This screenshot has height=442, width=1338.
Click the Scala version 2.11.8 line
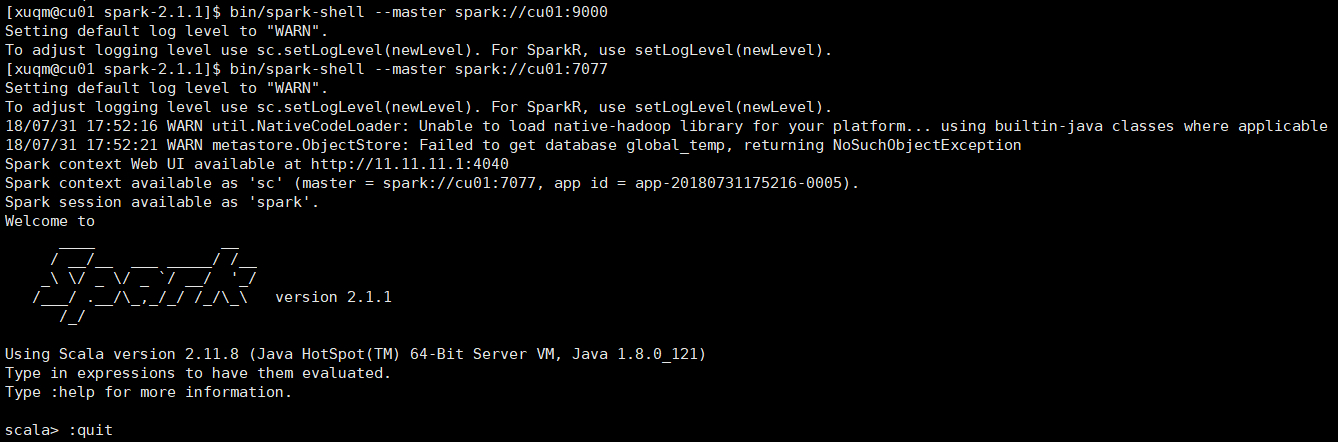[x=355, y=354]
